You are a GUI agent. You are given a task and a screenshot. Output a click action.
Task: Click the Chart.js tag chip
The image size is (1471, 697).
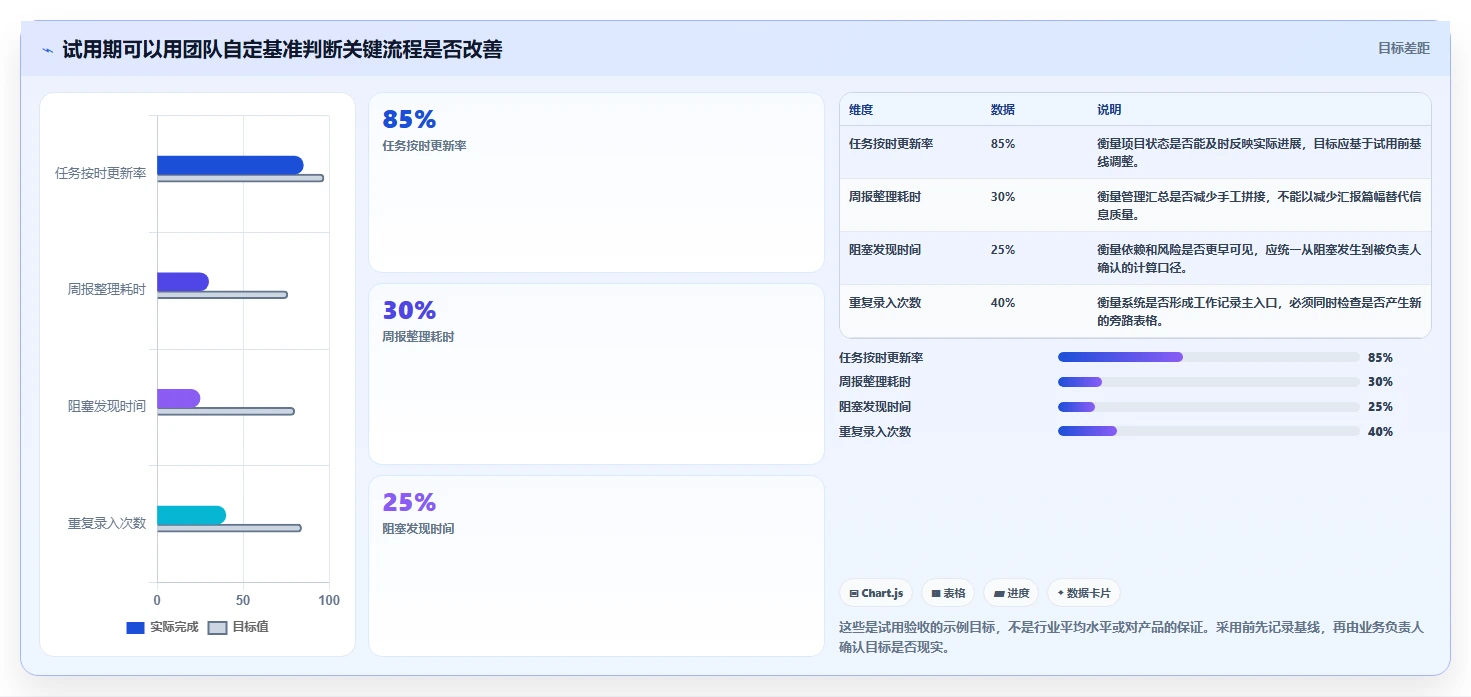coord(876,593)
